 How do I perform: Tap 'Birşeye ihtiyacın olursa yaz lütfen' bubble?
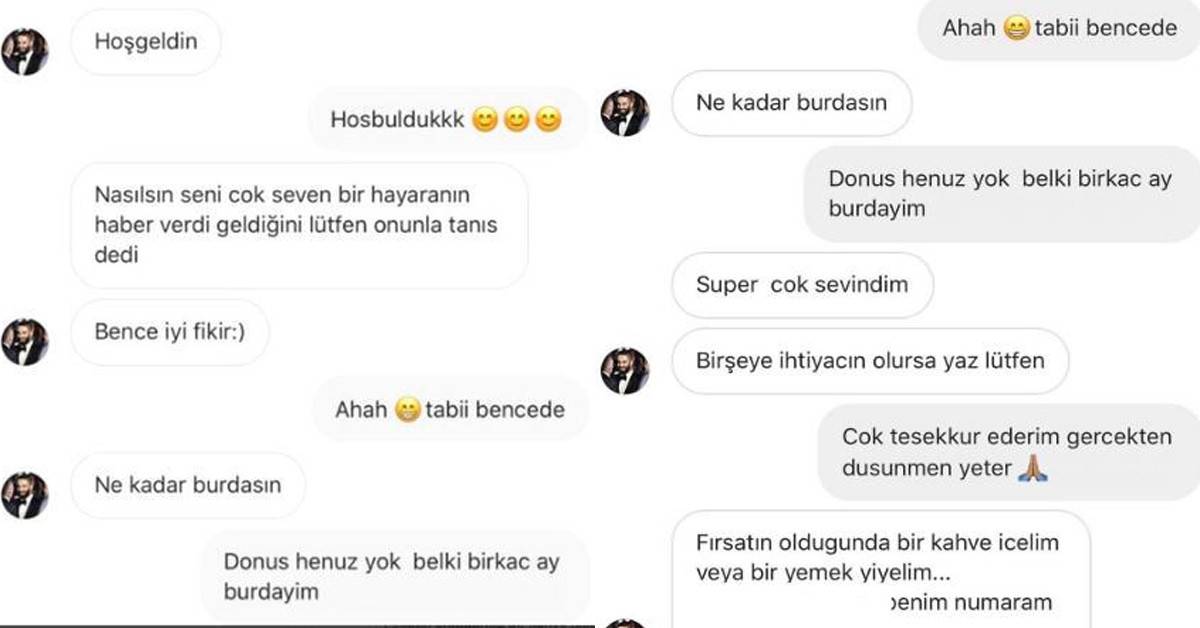pyautogui.click(x=870, y=361)
